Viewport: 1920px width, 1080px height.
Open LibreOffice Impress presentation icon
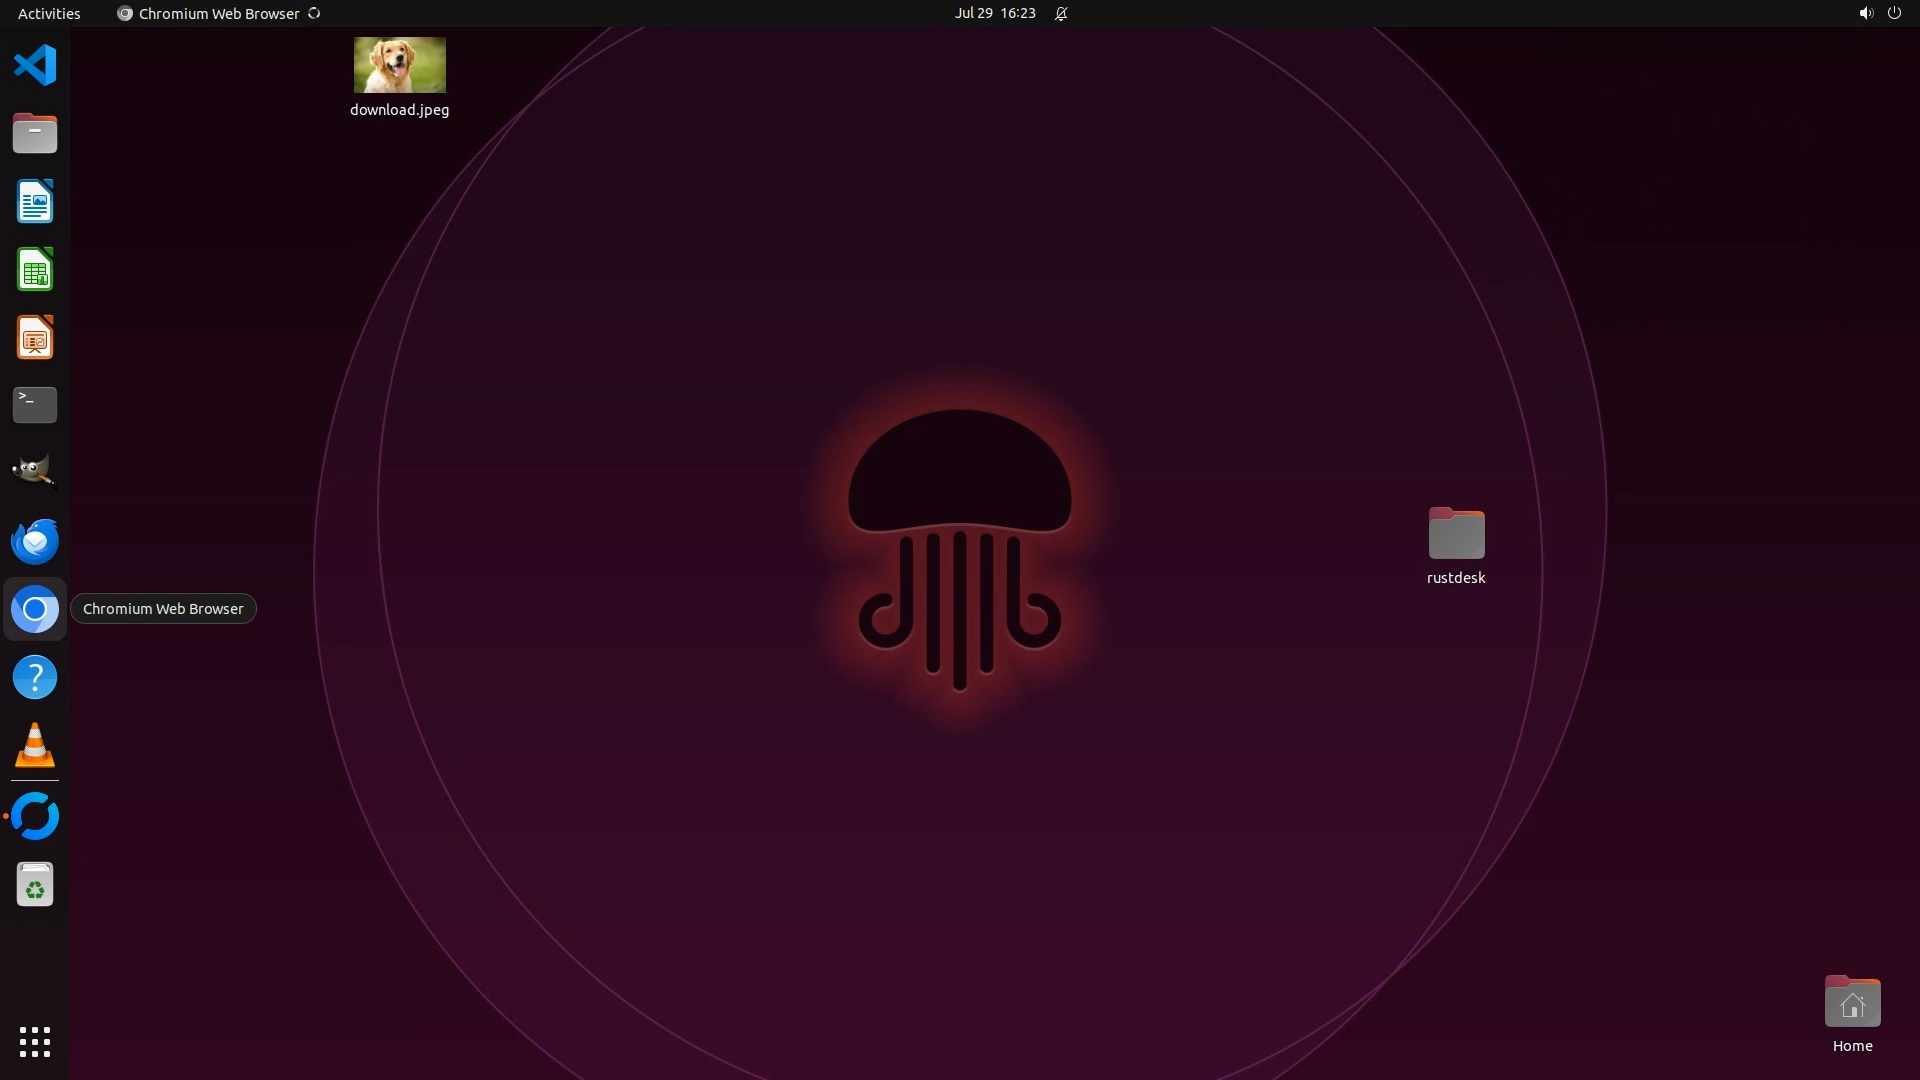35,338
